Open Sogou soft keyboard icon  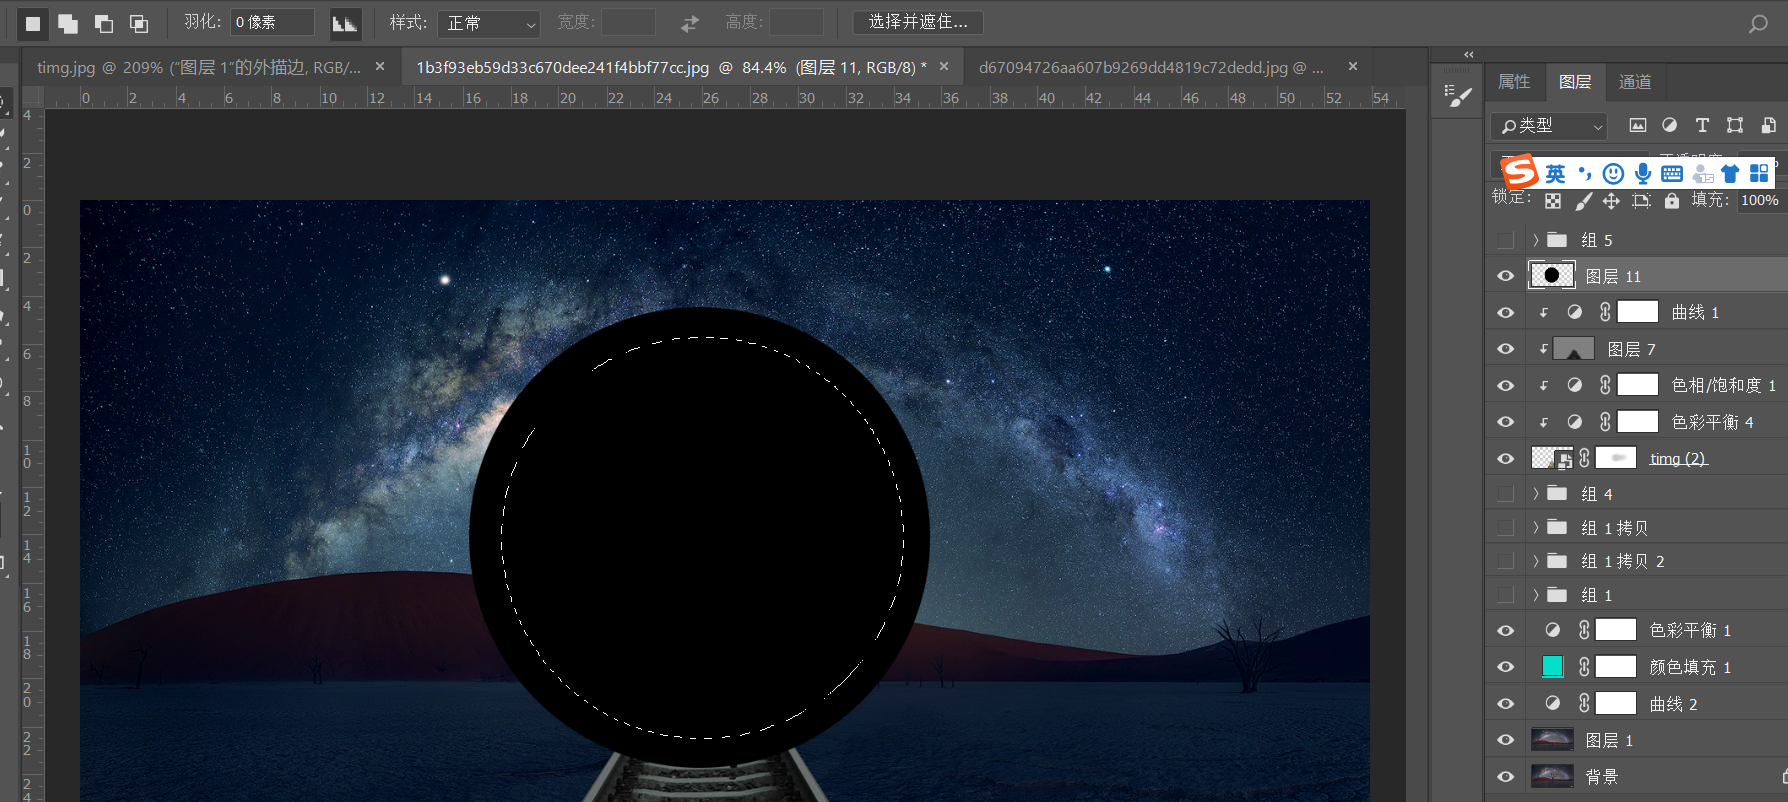[x=1672, y=174]
